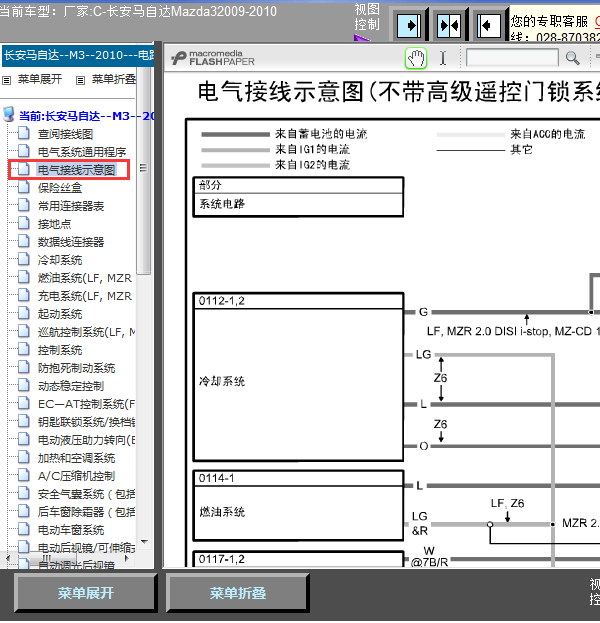Click page icon beside 接地点

24,223
